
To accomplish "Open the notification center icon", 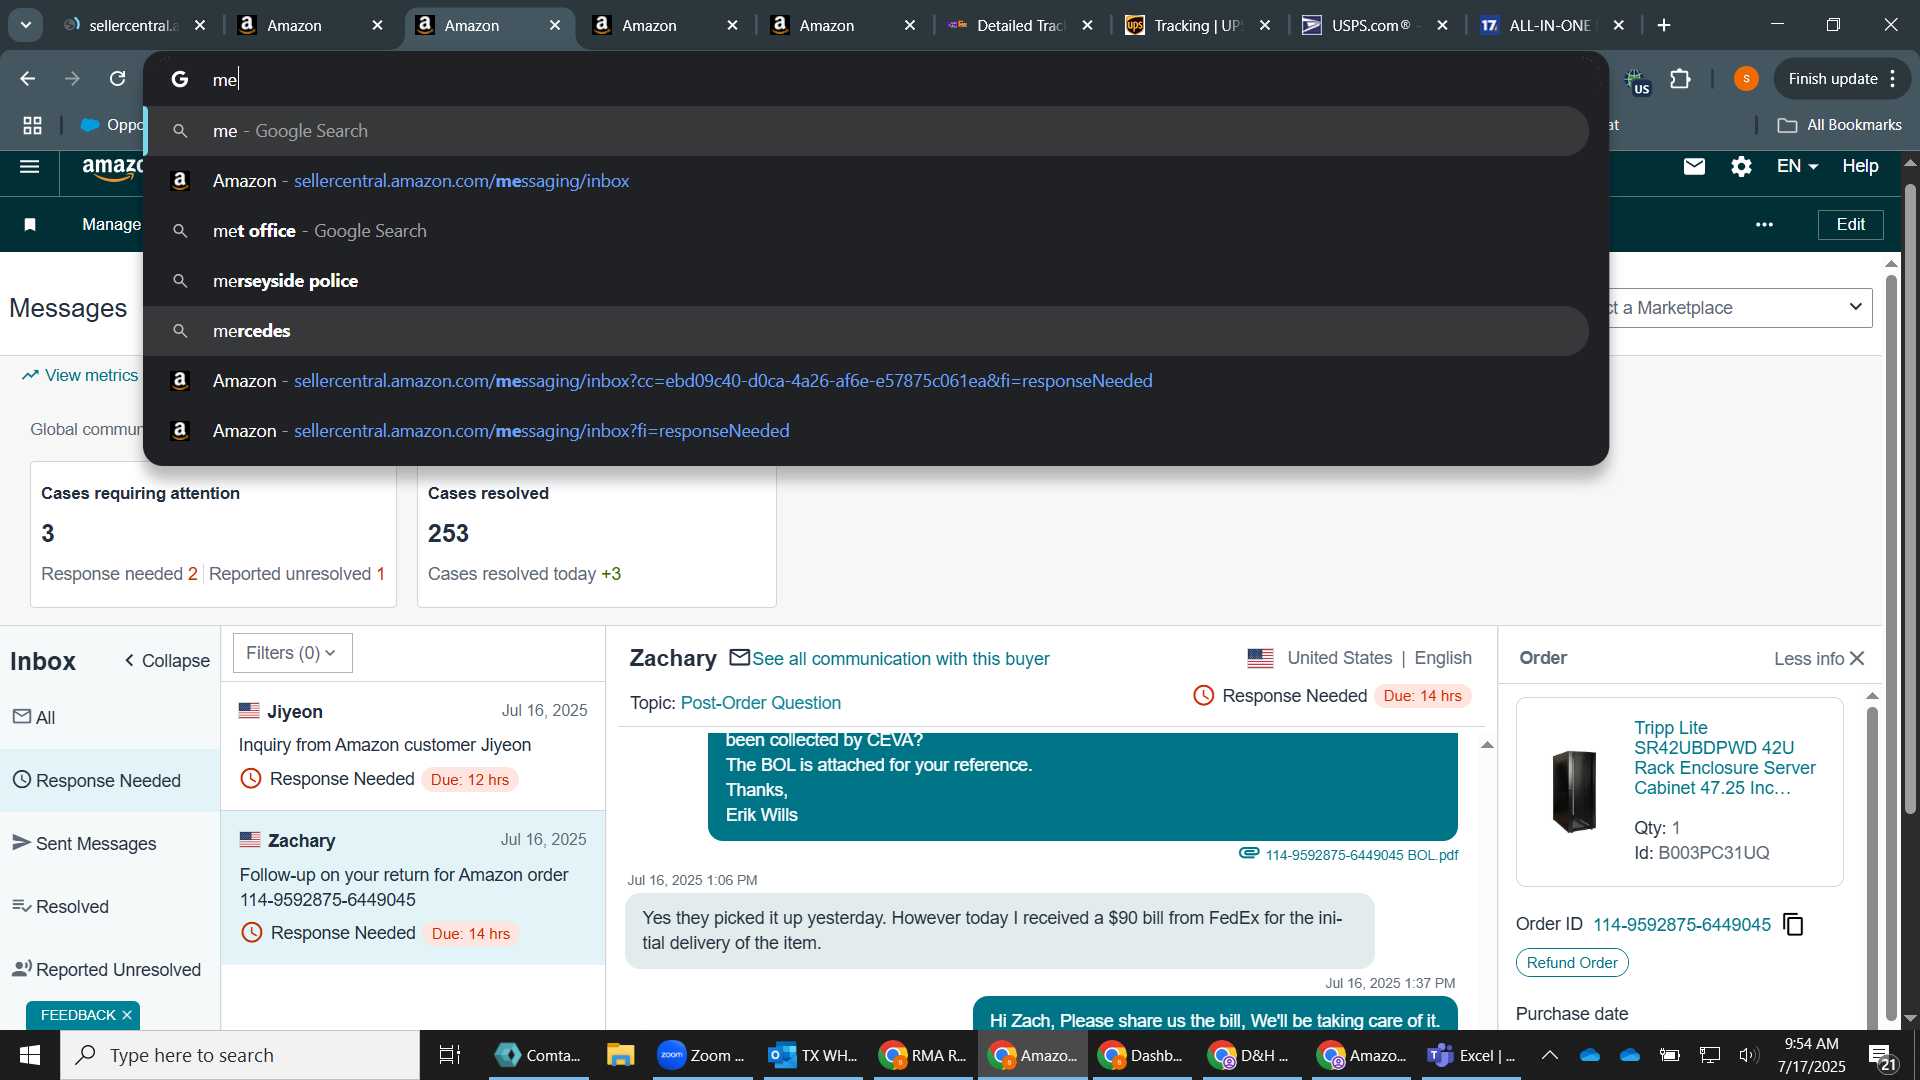I will [1881, 1055].
